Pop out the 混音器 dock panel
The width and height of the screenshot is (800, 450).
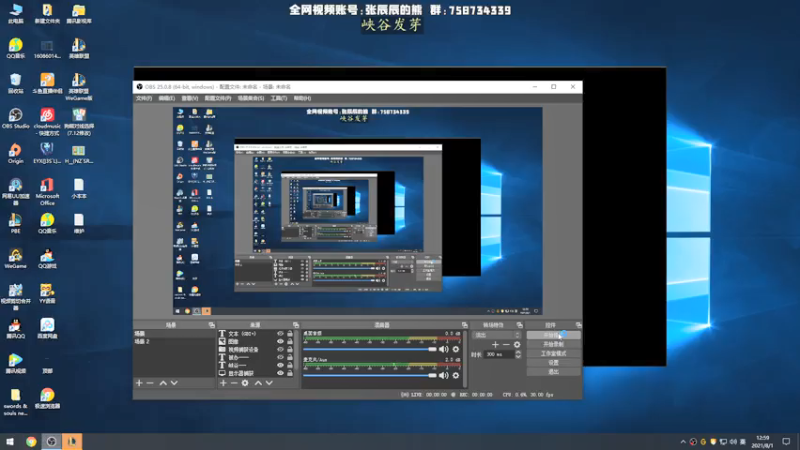tap(464, 325)
